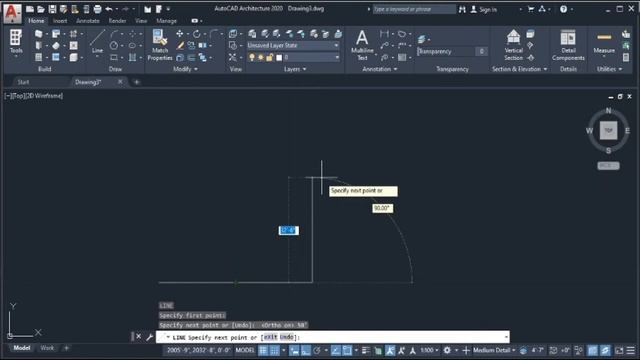Select the Arc tool in Draw panel
Viewport: 640px width, 360px height.
click(x=115, y=34)
